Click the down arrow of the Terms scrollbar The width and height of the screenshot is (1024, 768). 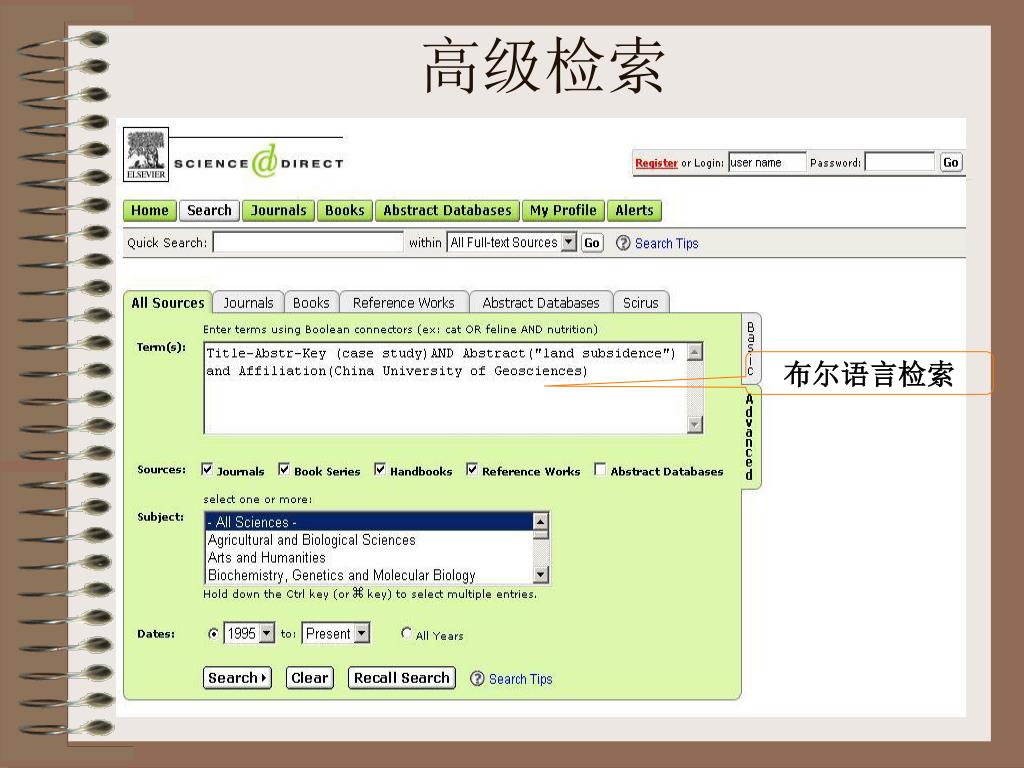[695, 424]
